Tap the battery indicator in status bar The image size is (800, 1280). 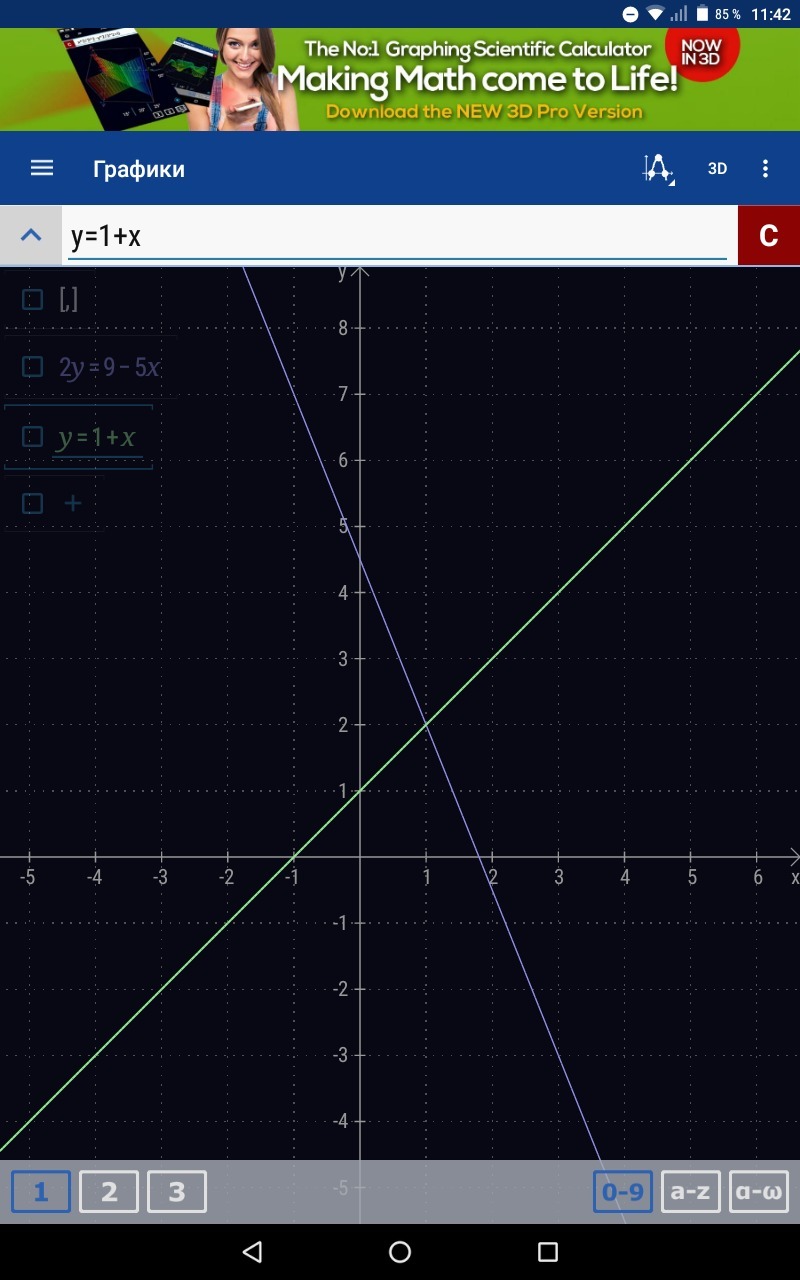coord(702,14)
